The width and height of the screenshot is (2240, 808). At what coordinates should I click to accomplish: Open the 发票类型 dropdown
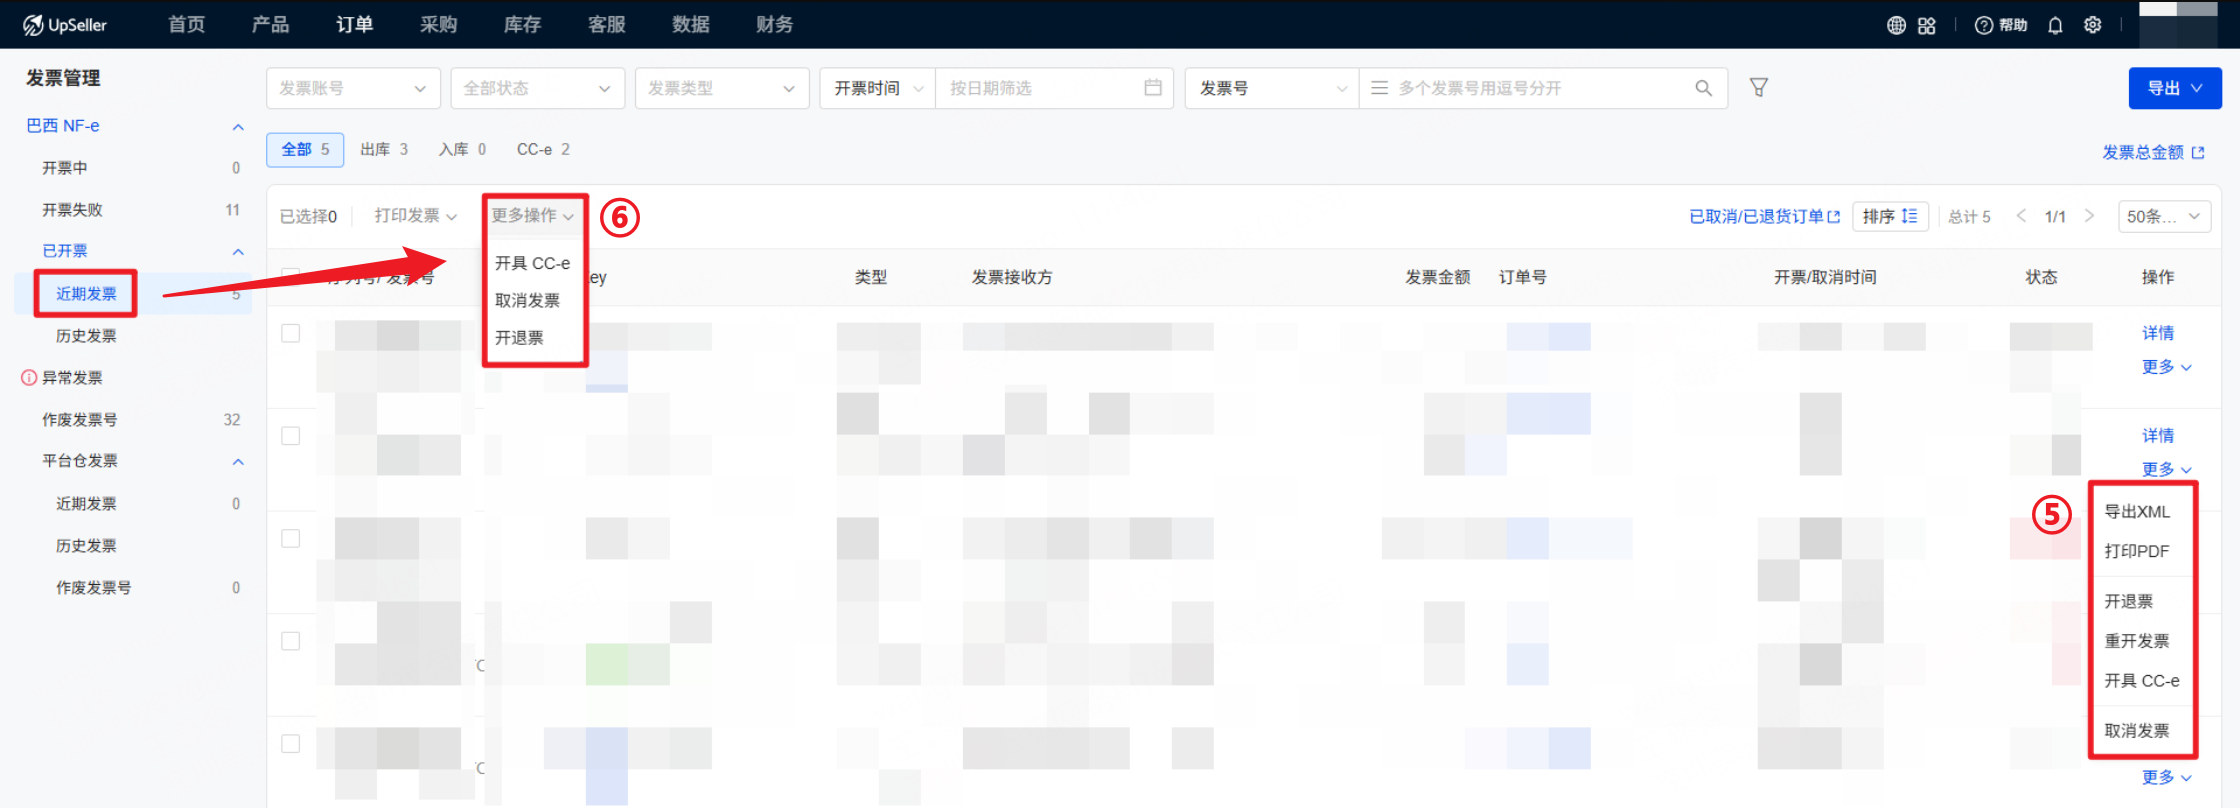click(x=721, y=88)
